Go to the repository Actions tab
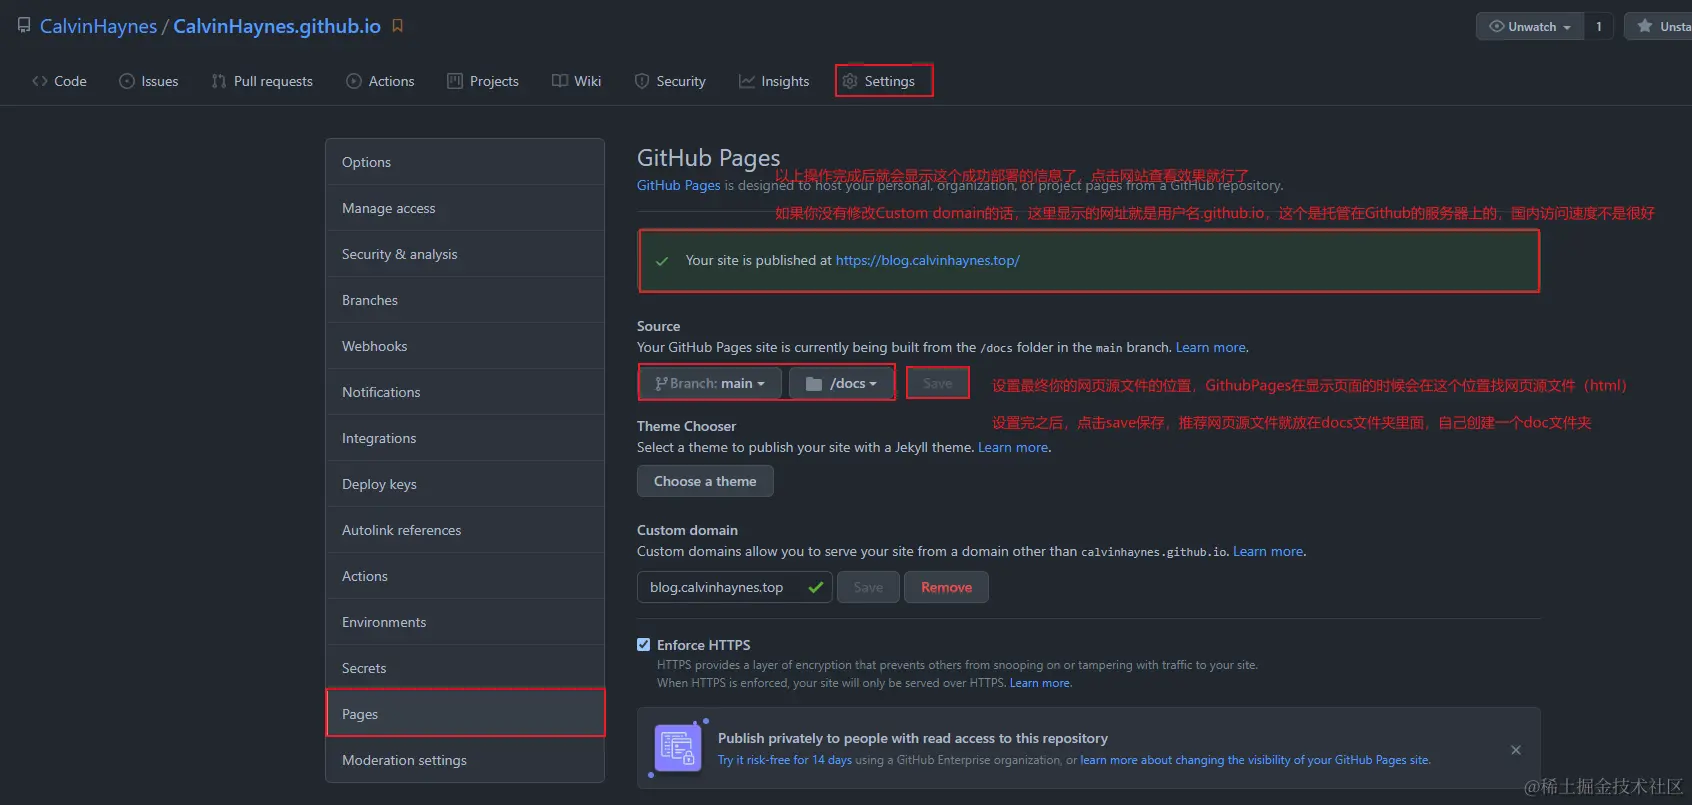 click(380, 81)
